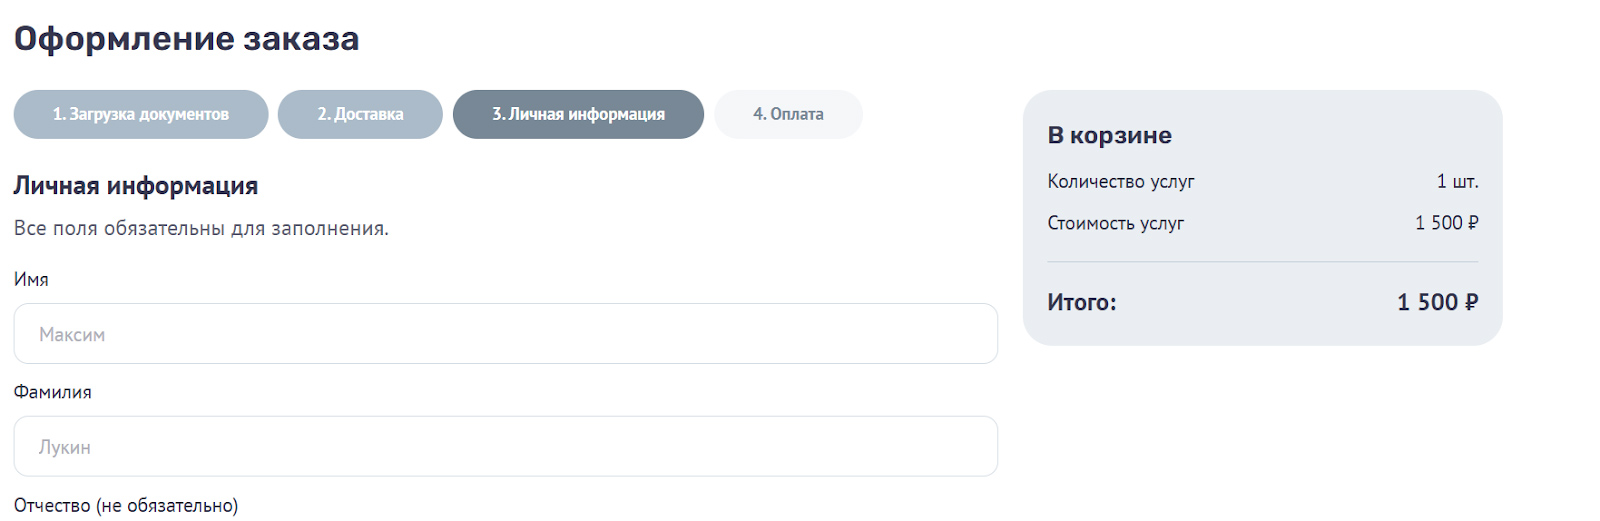
Task: Click the Имя field label
Action: (x=31, y=280)
